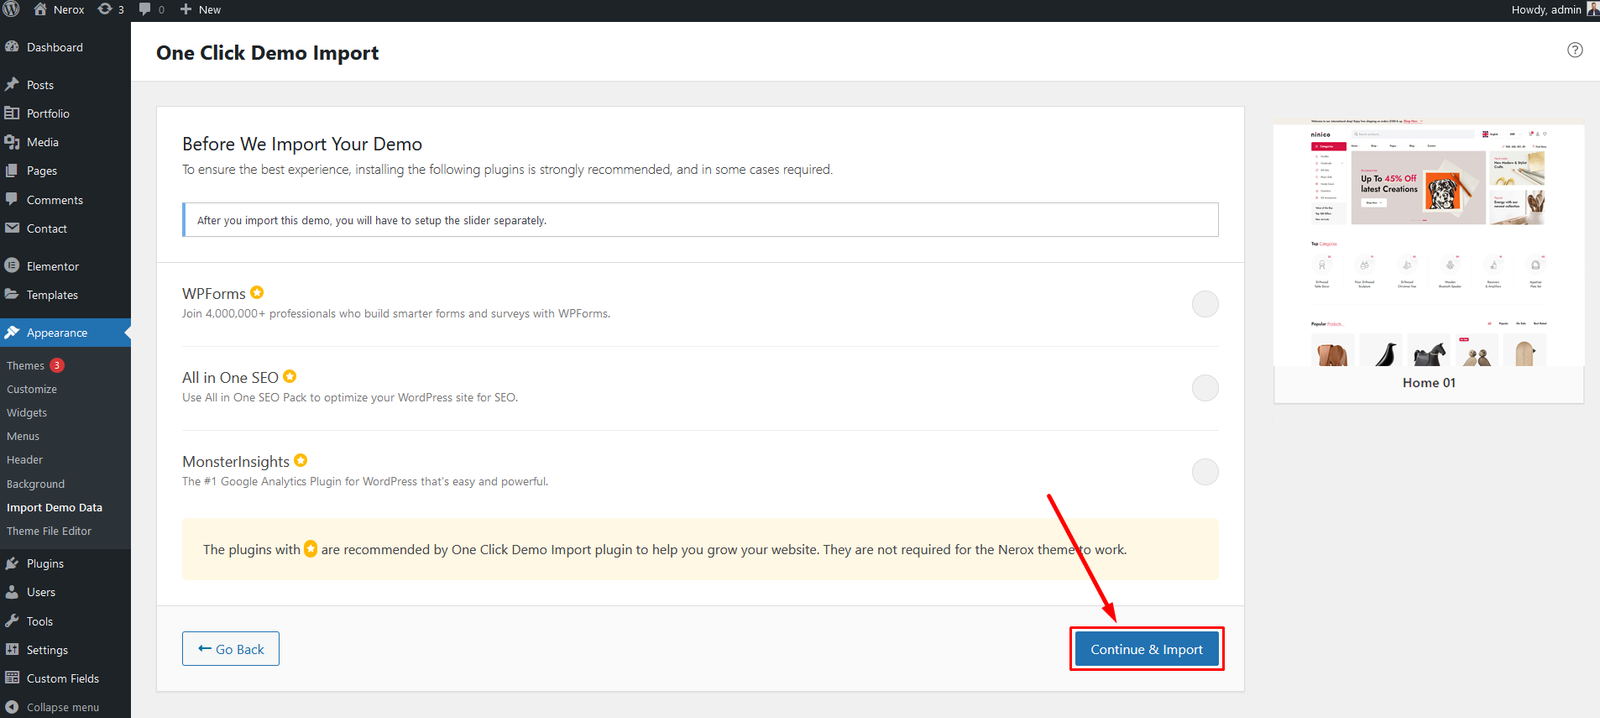Toggle the WPForms plugin checkbox

tap(1205, 304)
